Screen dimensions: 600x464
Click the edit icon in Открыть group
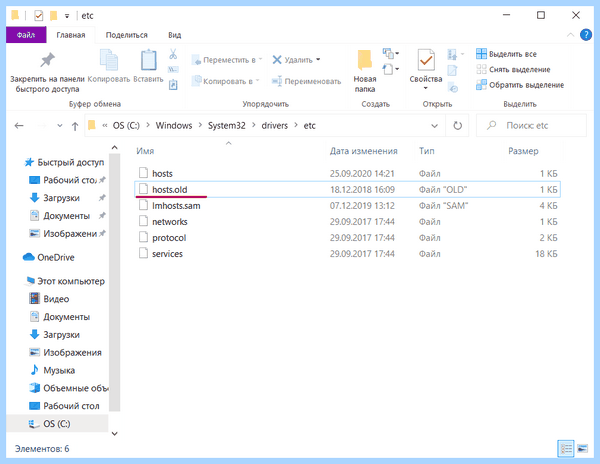[x=452, y=70]
